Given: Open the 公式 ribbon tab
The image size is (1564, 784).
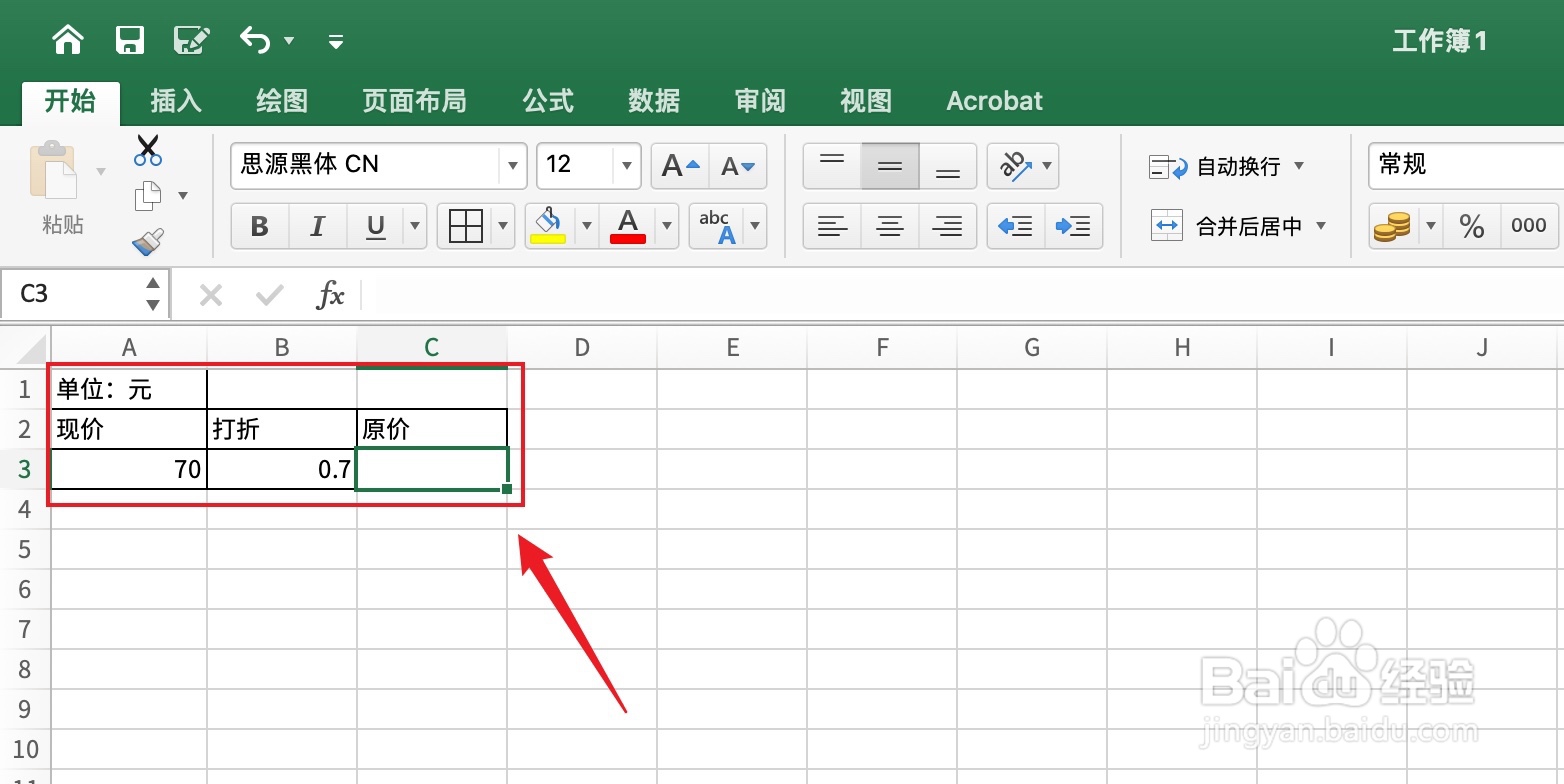Looking at the screenshot, I should click(x=548, y=101).
